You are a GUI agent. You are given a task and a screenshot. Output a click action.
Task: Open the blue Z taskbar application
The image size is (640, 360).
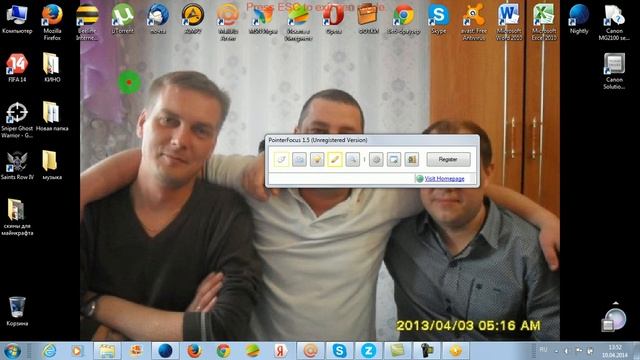click(x=368, y=351)
